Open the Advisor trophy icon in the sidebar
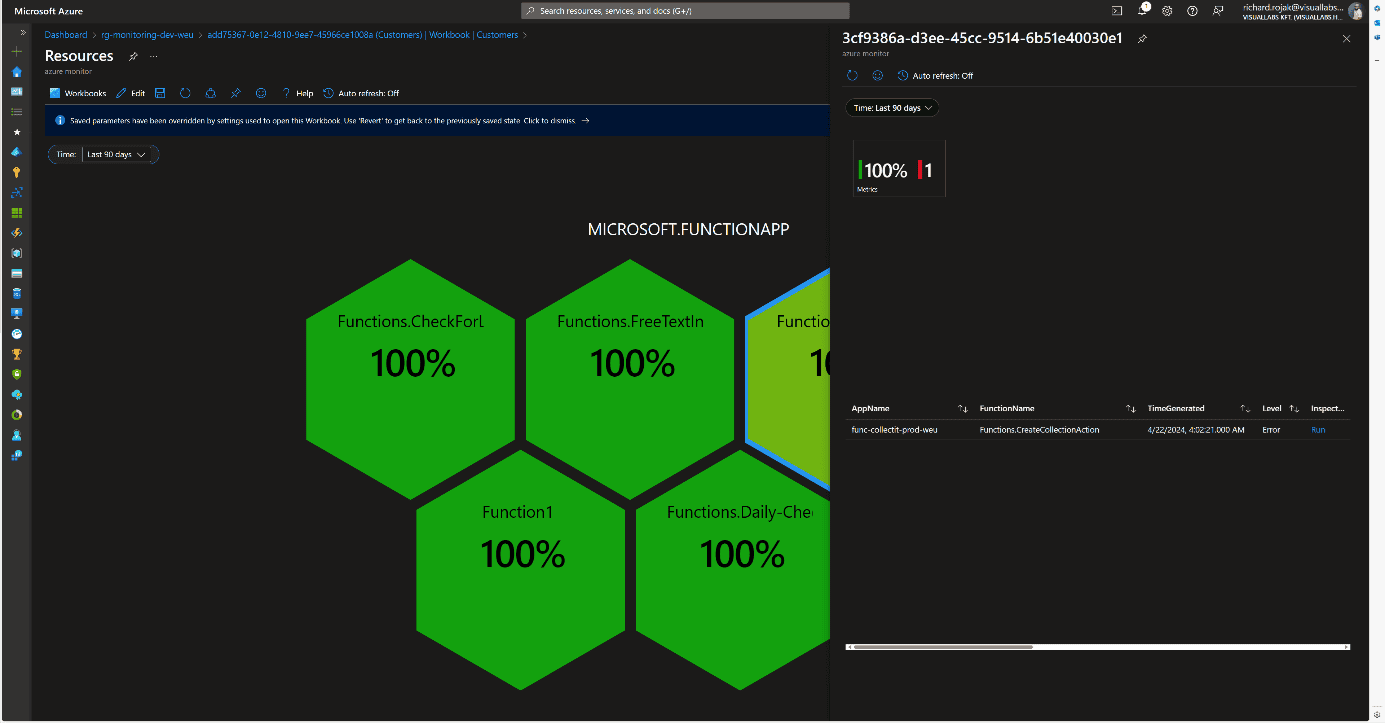Image resolution: width=1385 pixels, height=723 pixels. click(x=16, y=354)
